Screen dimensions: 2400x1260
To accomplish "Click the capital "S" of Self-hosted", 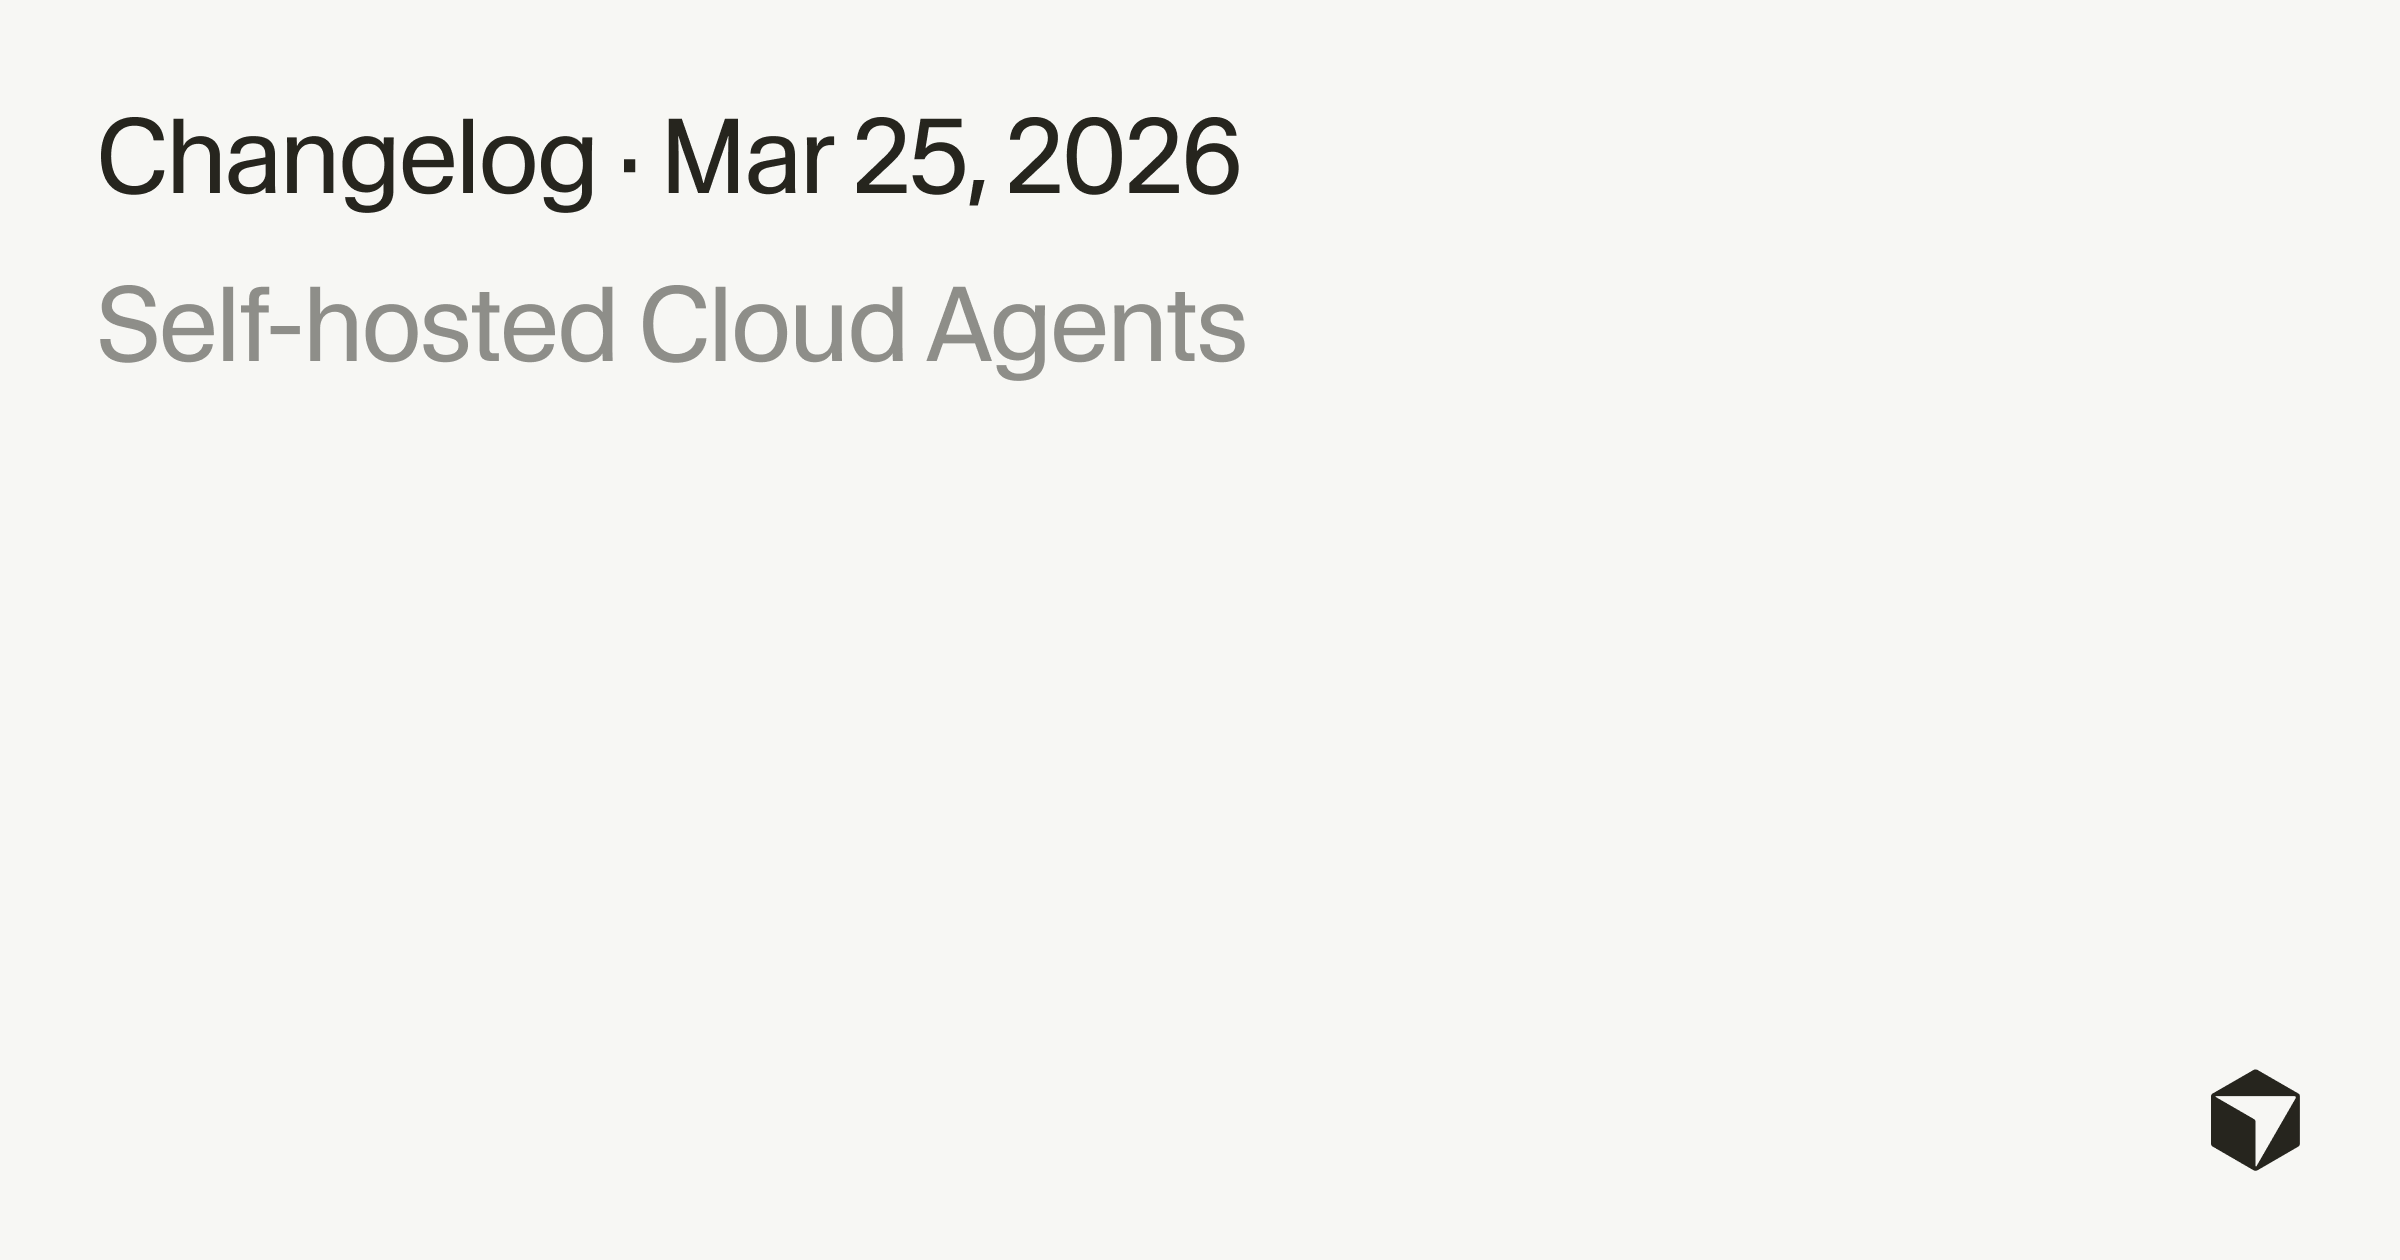I will pyautogui.click(x=126, y=326).
